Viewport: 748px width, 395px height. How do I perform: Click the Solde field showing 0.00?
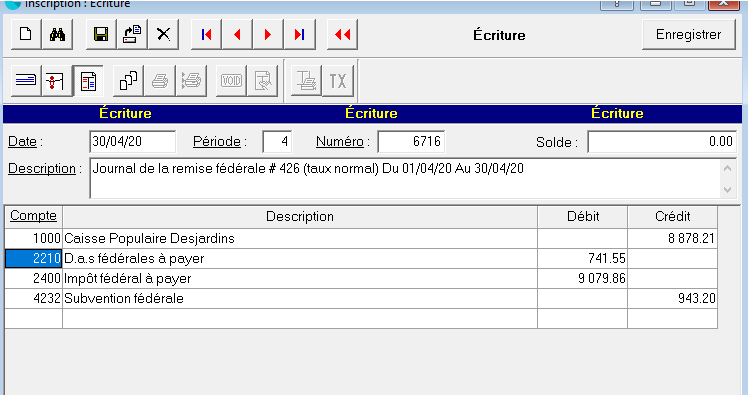(662, 142)
